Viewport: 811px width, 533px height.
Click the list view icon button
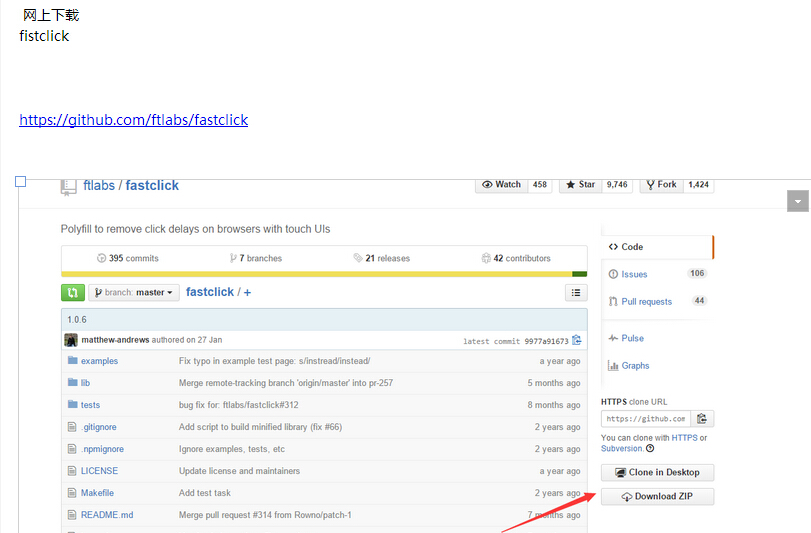pos(576,293)
